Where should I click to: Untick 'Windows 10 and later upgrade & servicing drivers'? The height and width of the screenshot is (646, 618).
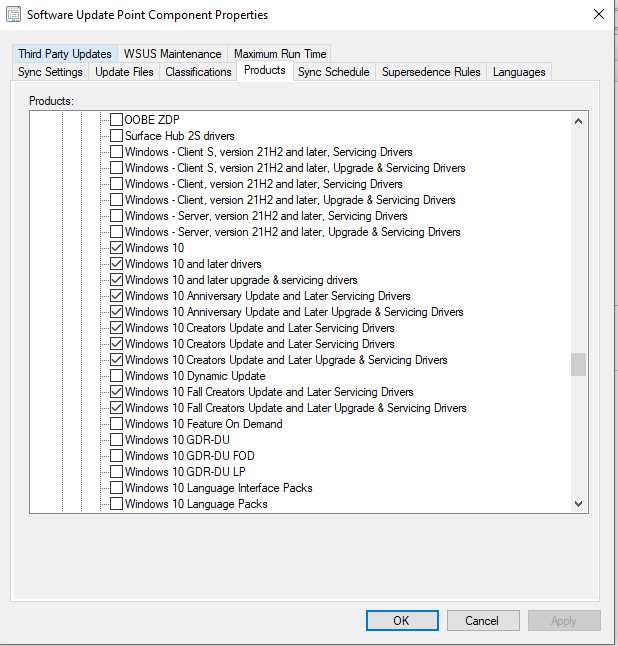point(117,280)
